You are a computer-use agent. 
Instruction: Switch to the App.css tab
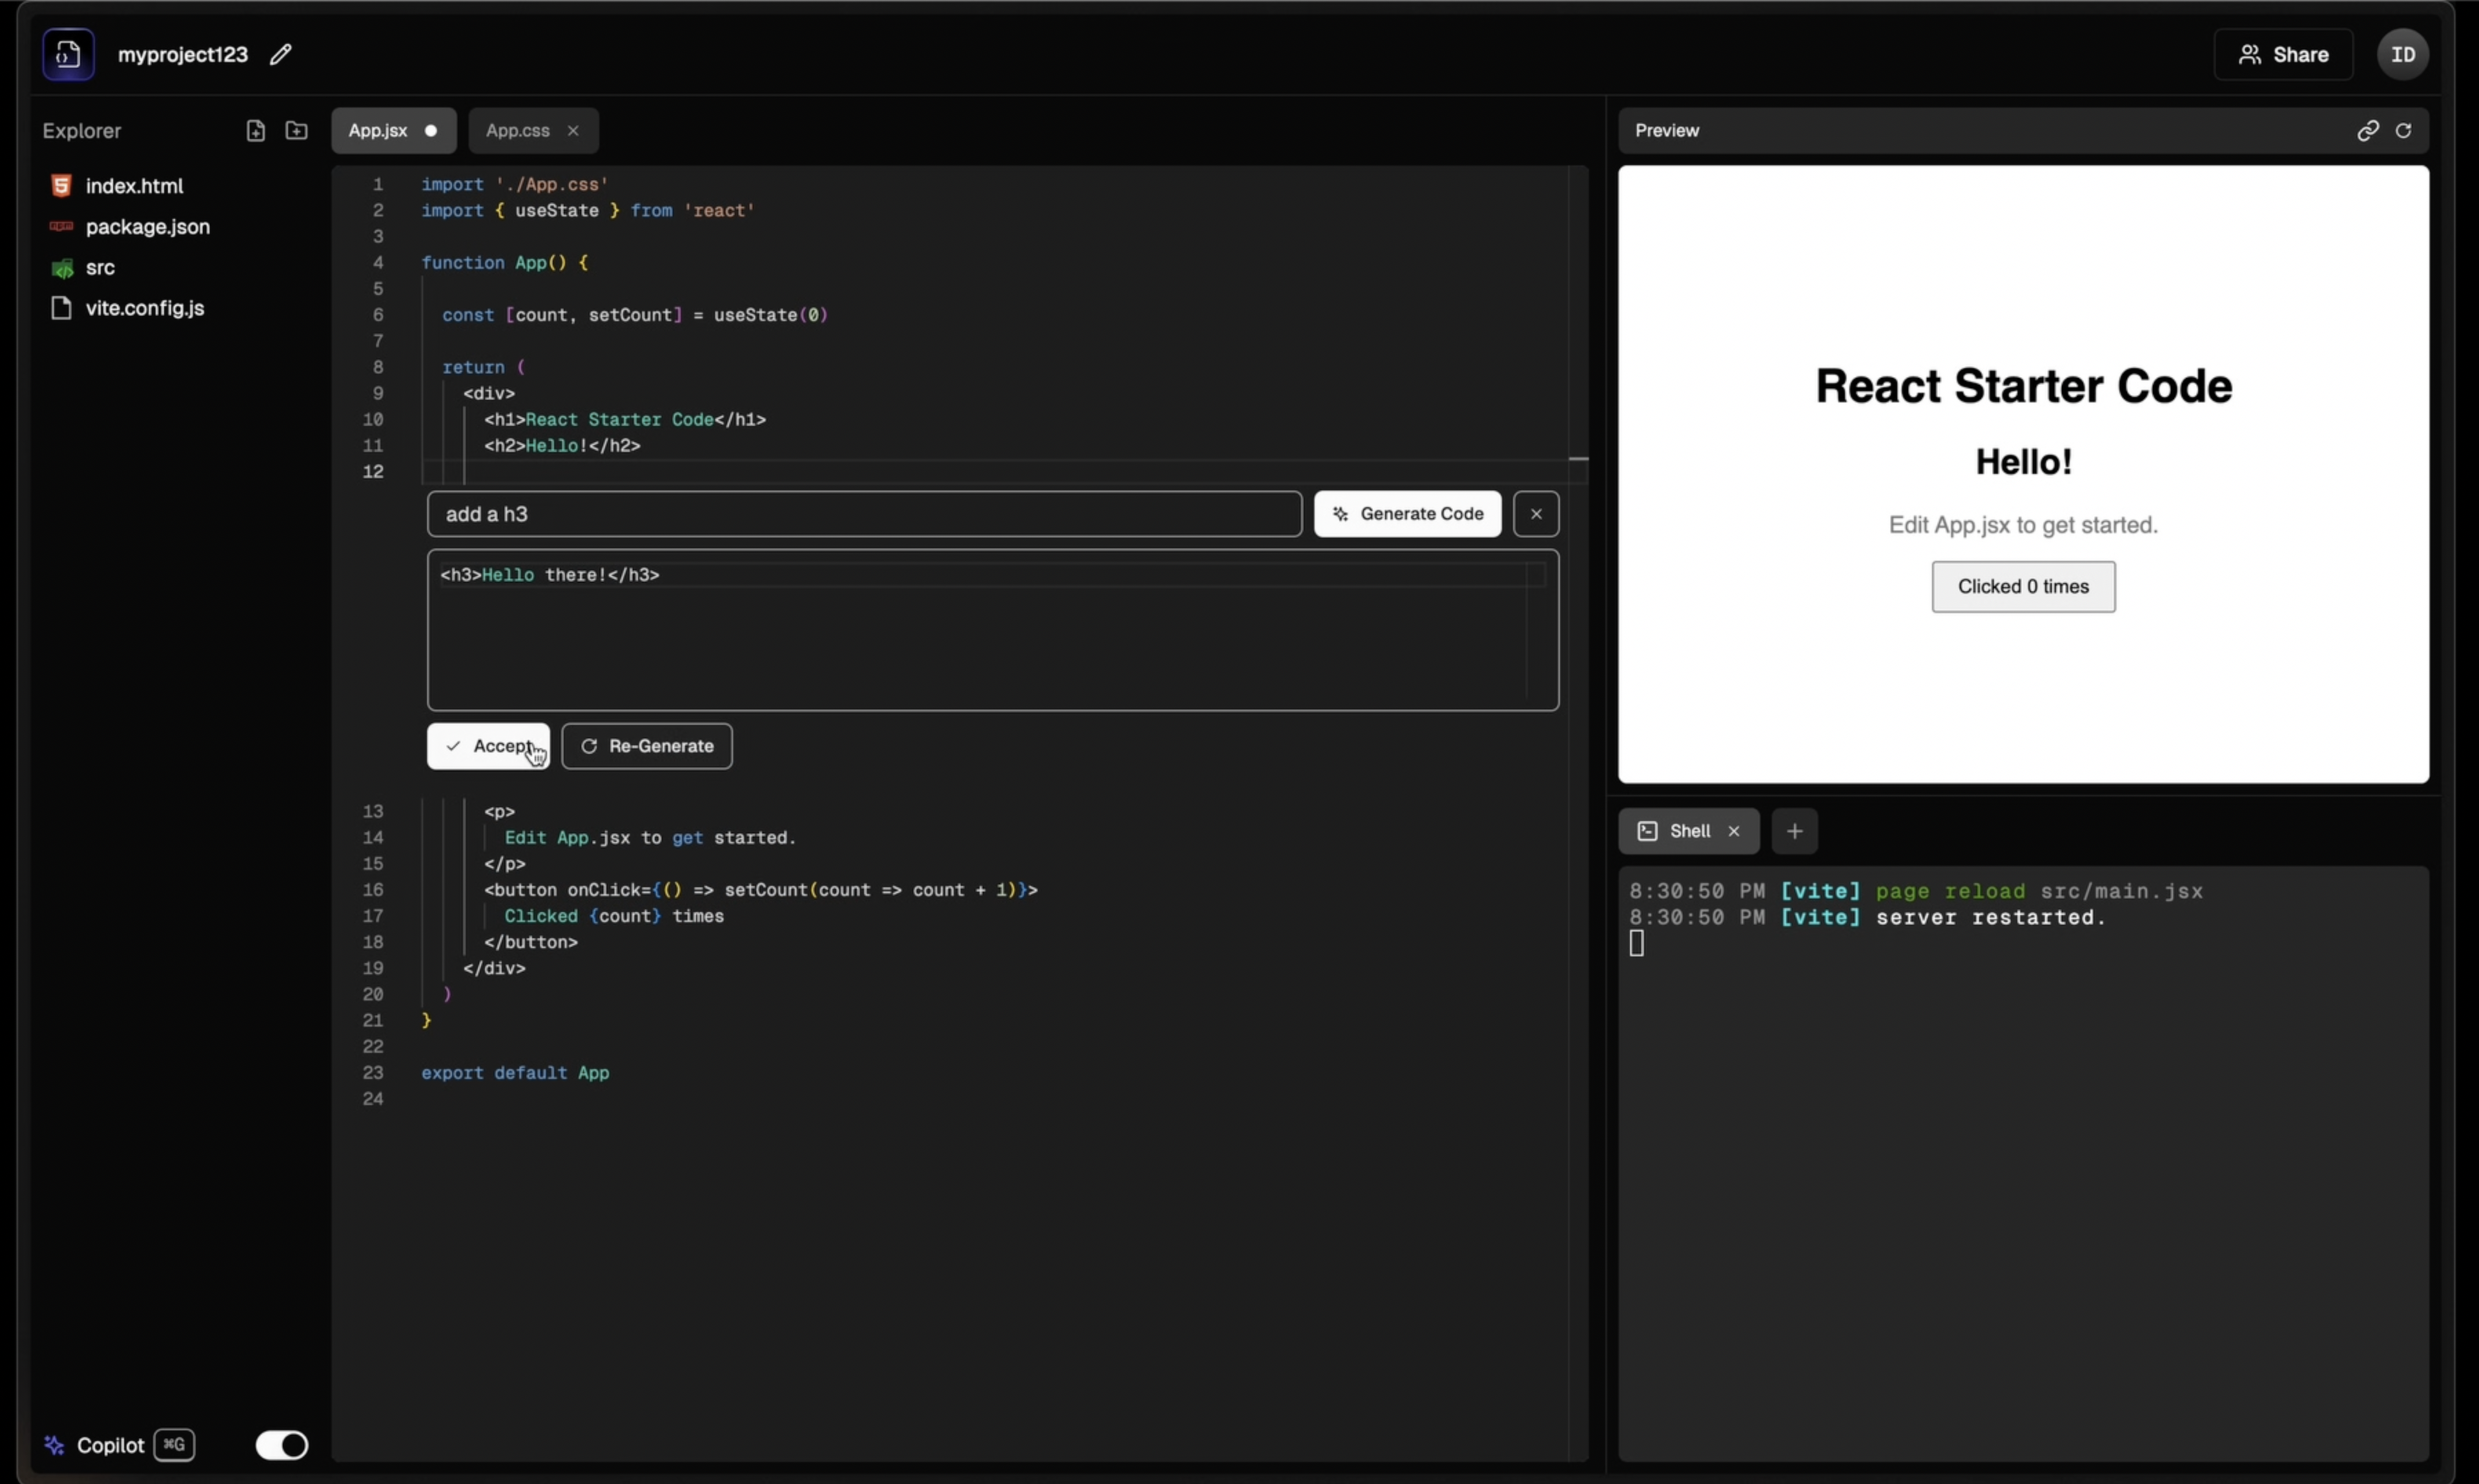[x=517, y=130]
